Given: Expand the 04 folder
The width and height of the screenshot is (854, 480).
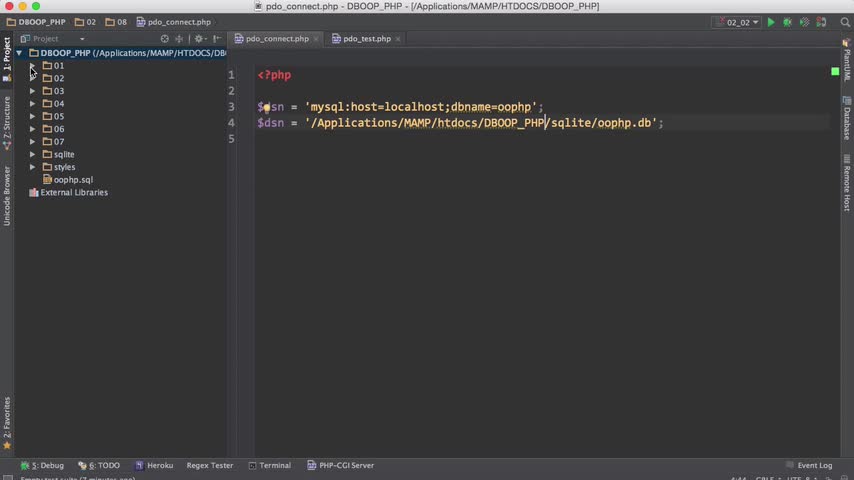Looking at the screenshot, I should coord(33,104).
